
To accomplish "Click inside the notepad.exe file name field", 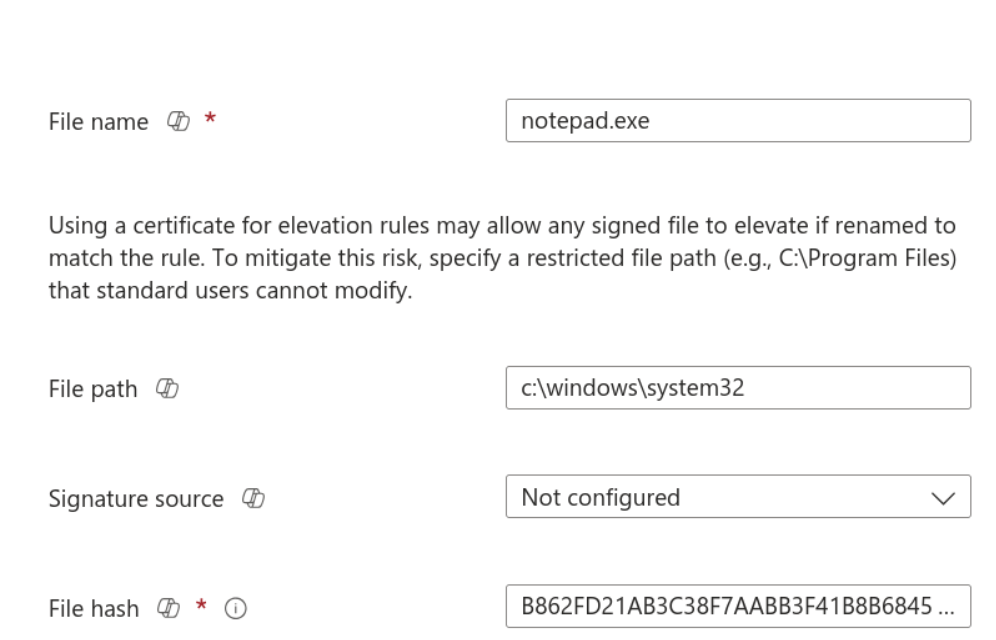I will pyautogui.click(x=738, y=120).
